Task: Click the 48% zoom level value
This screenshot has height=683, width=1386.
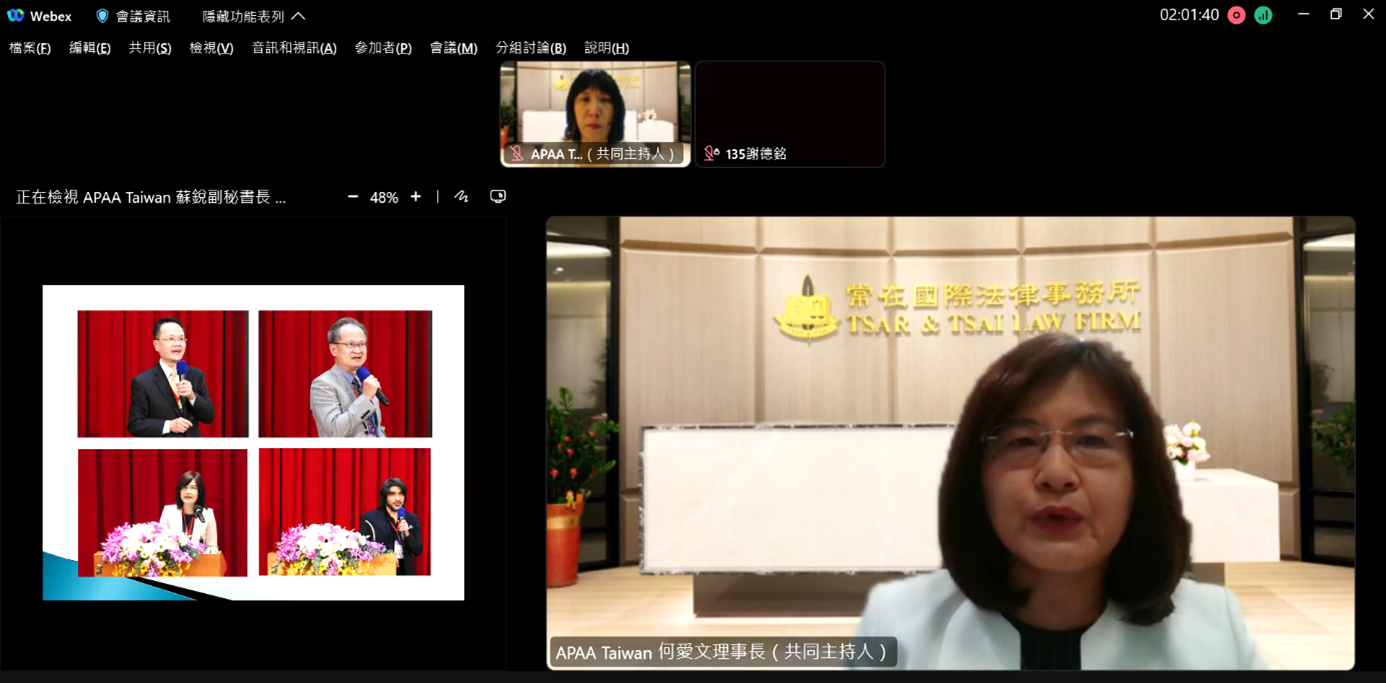Action: coord(384,198)
